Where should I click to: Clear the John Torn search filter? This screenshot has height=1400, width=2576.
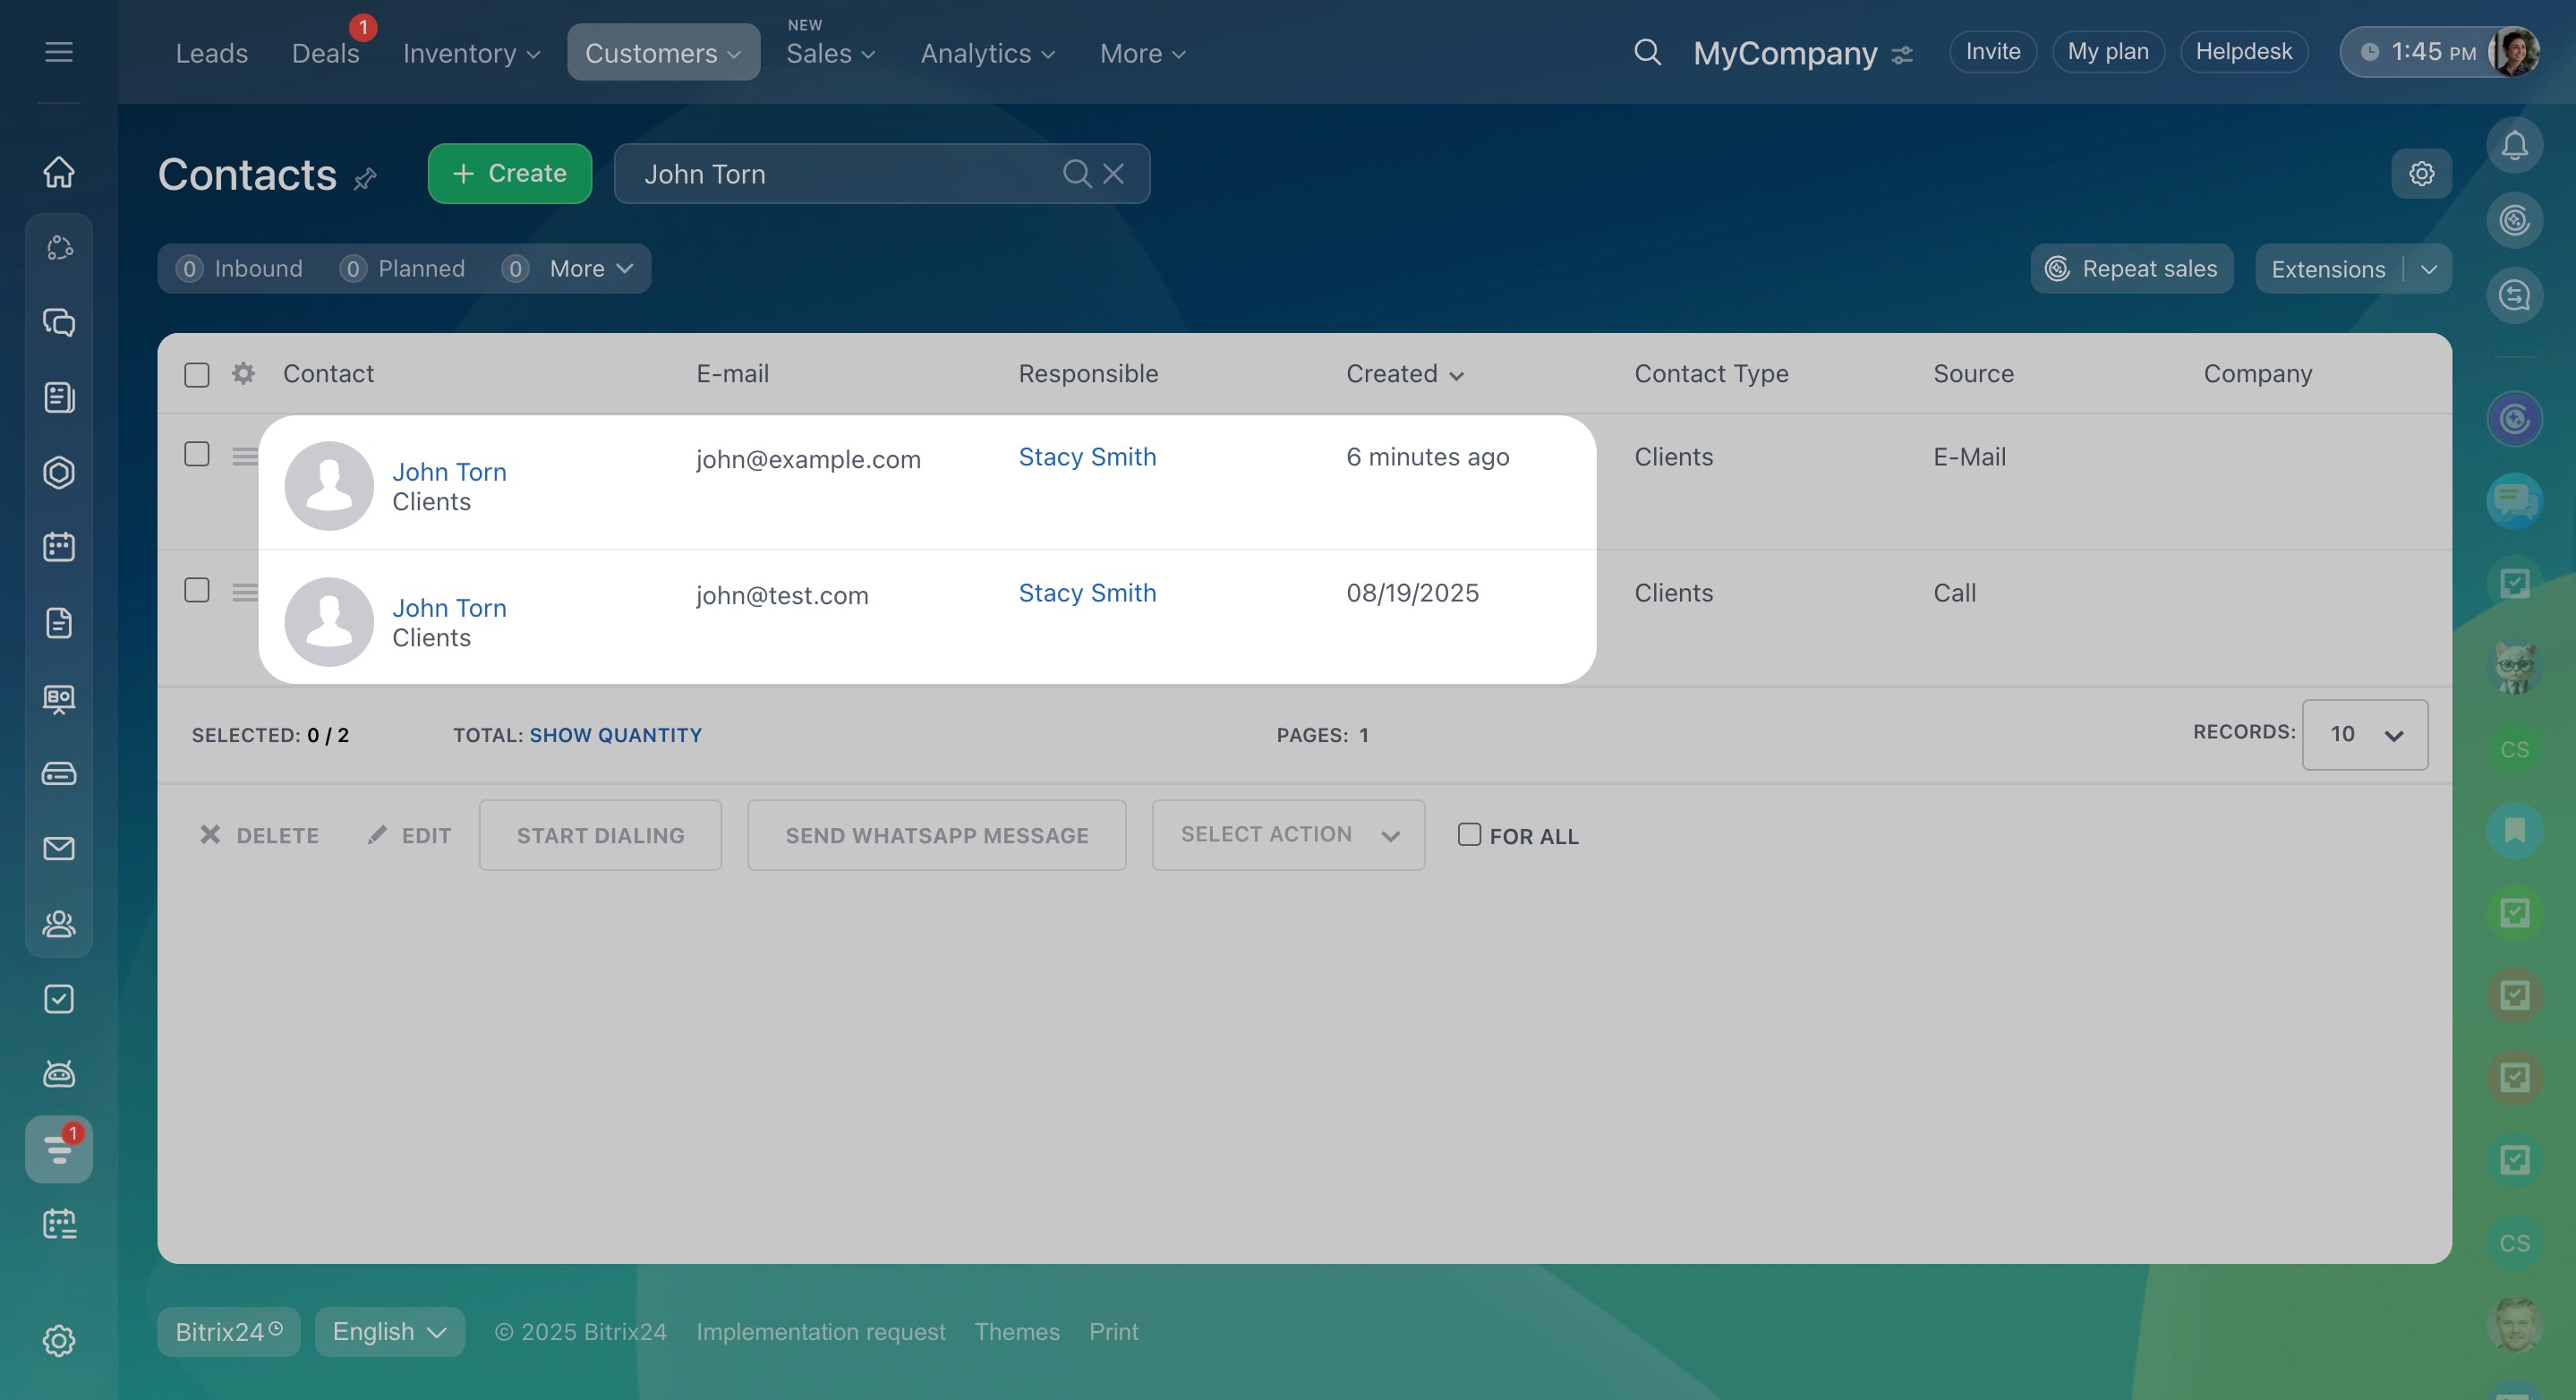[1113, 174]
